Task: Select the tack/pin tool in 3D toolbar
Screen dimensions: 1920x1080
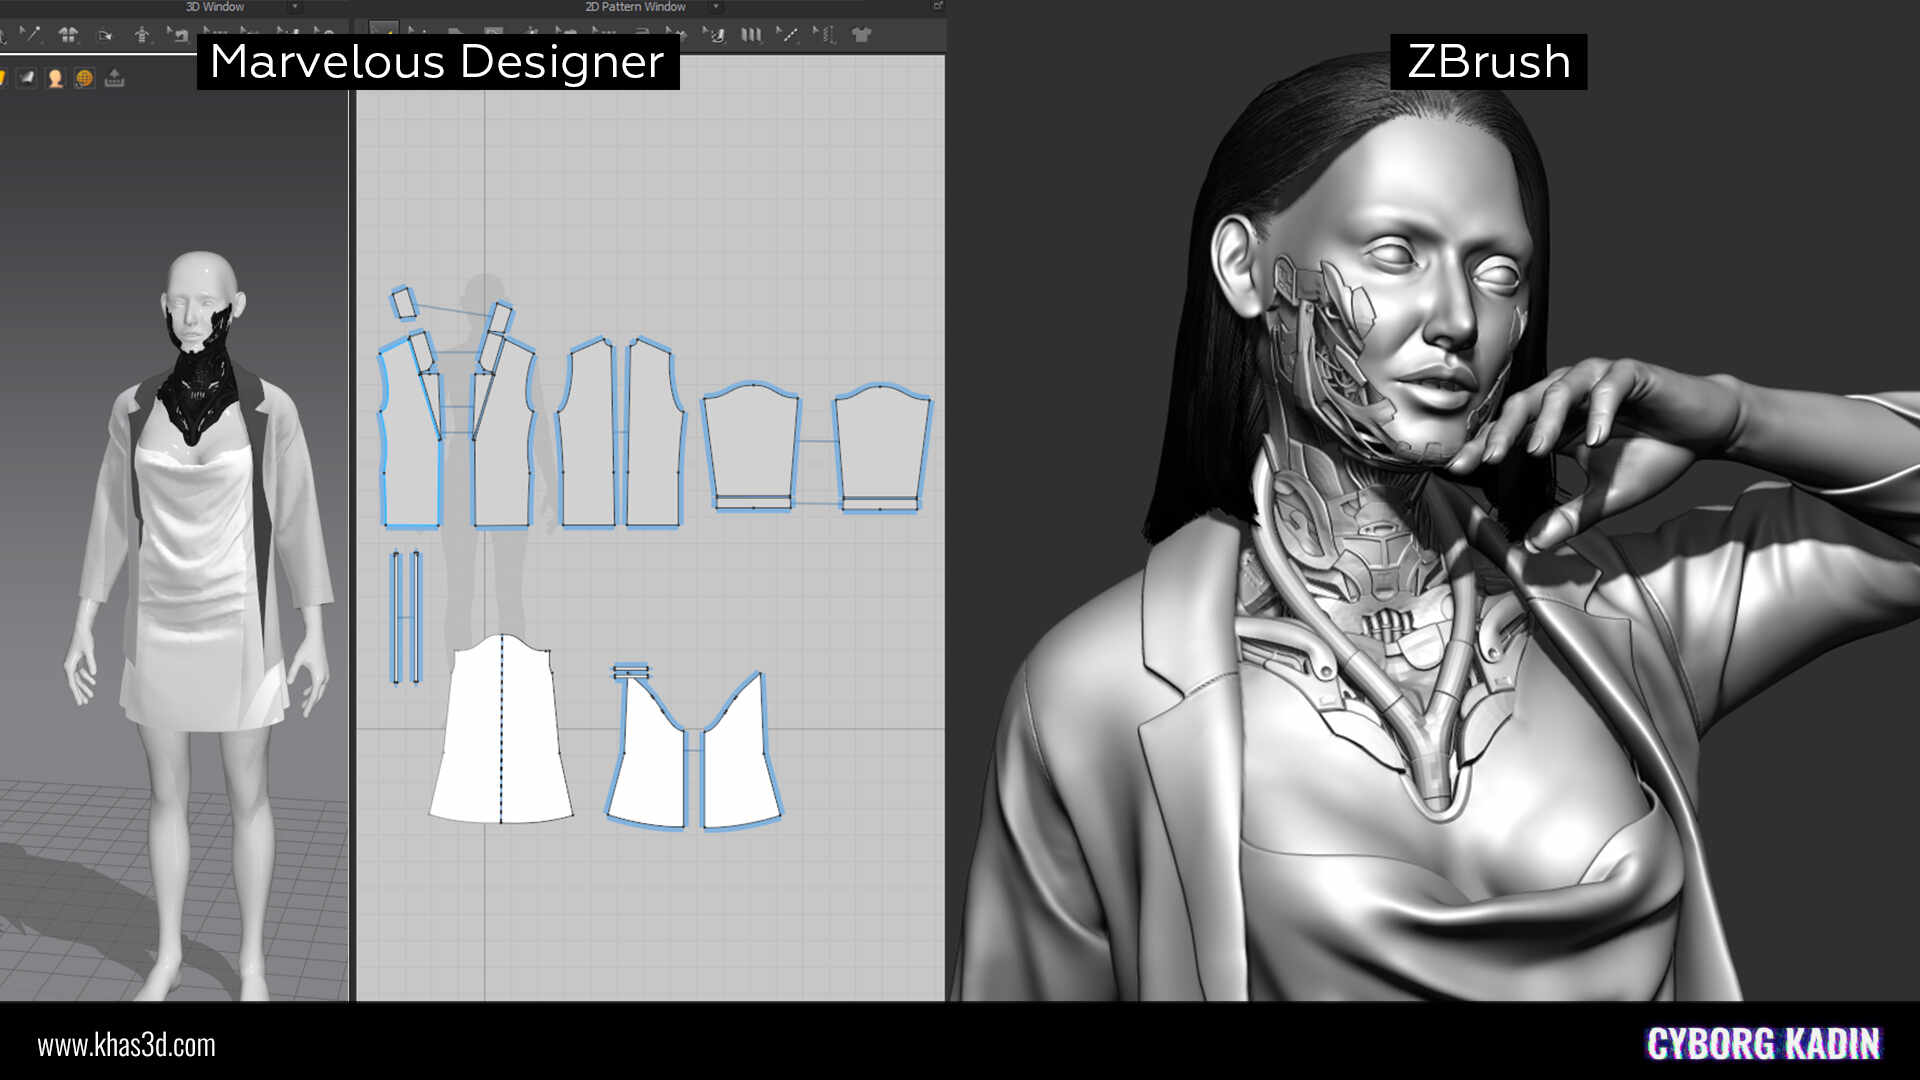Action: [x=31, y=34]
